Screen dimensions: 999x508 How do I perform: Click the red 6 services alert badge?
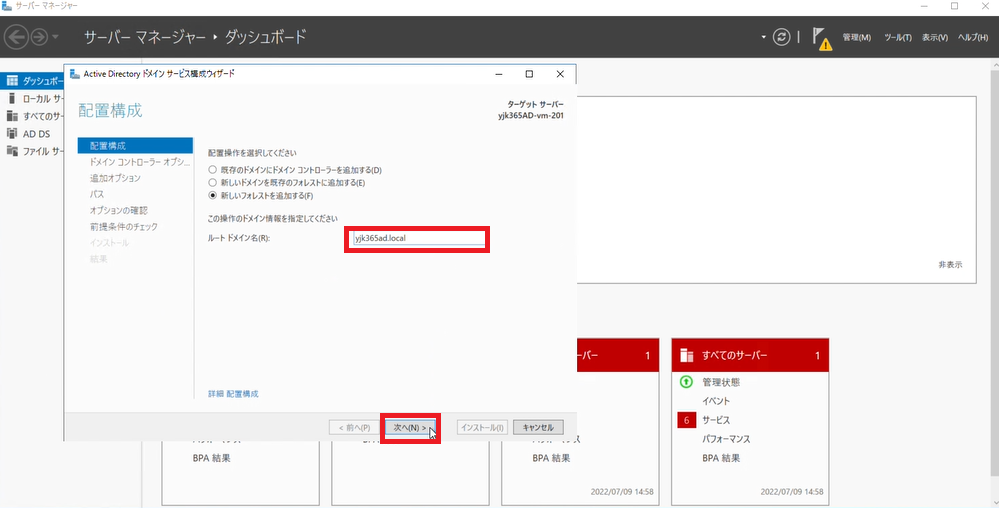pos(686,420)
